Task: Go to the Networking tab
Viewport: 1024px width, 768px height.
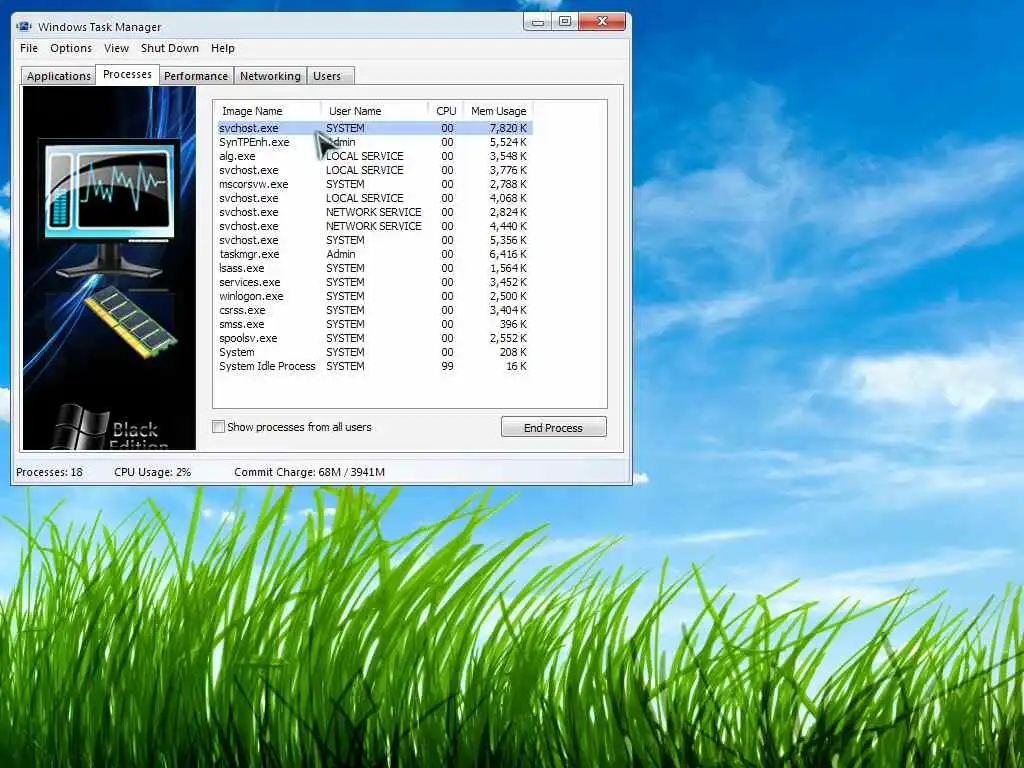Action: pos(270,76)
